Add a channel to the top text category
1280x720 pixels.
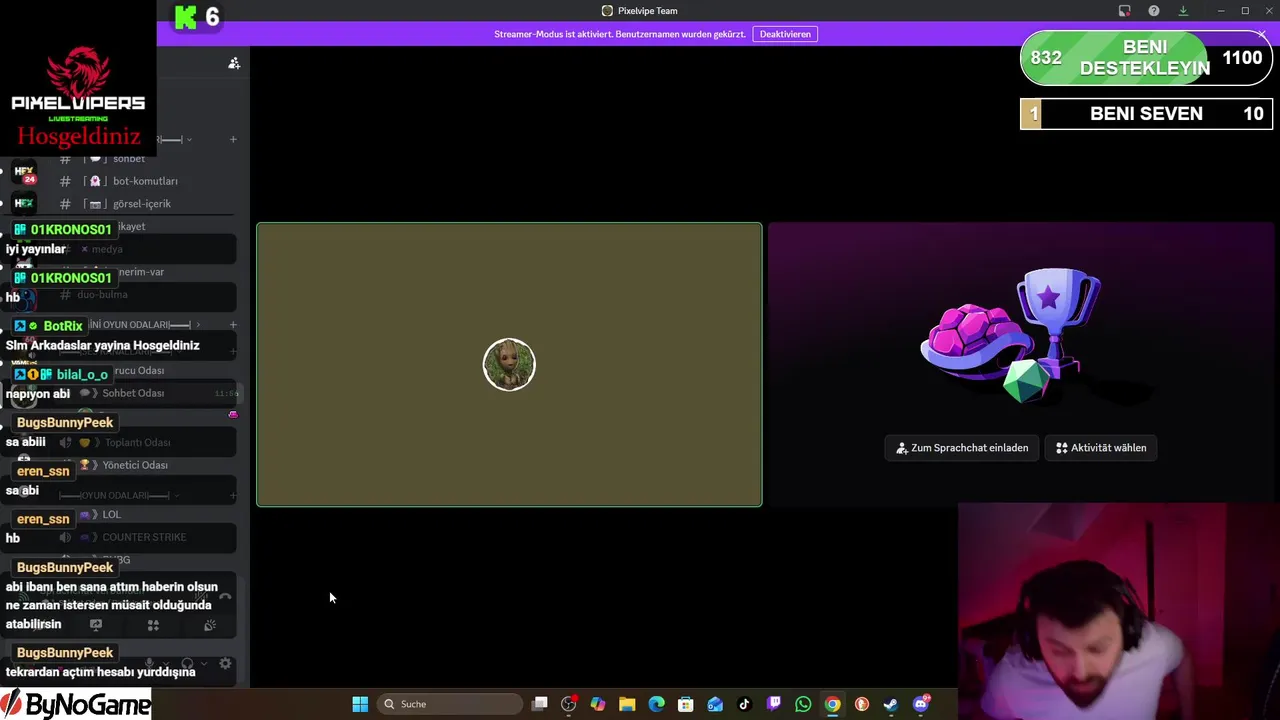coord(233,139)
